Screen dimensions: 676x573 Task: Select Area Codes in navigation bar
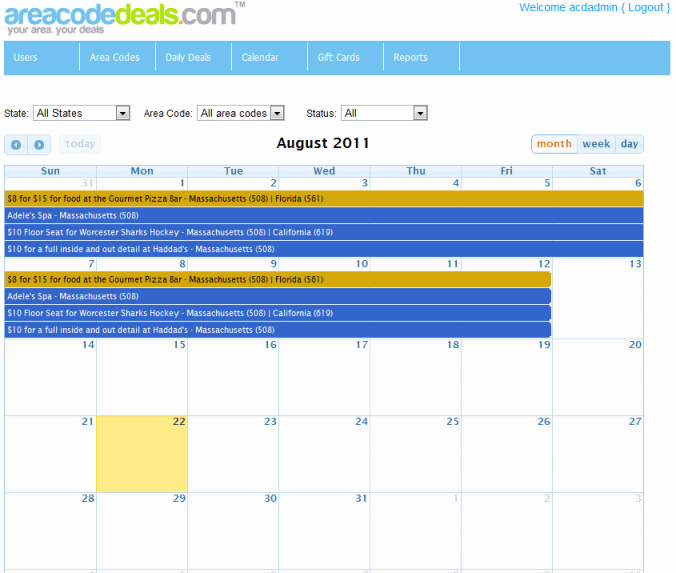115,57
